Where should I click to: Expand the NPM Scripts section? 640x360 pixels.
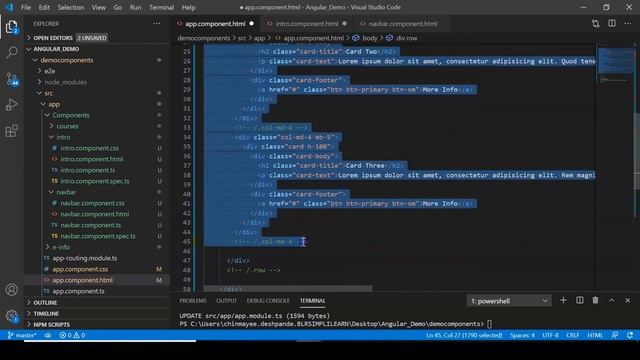(x=51, y=324)
